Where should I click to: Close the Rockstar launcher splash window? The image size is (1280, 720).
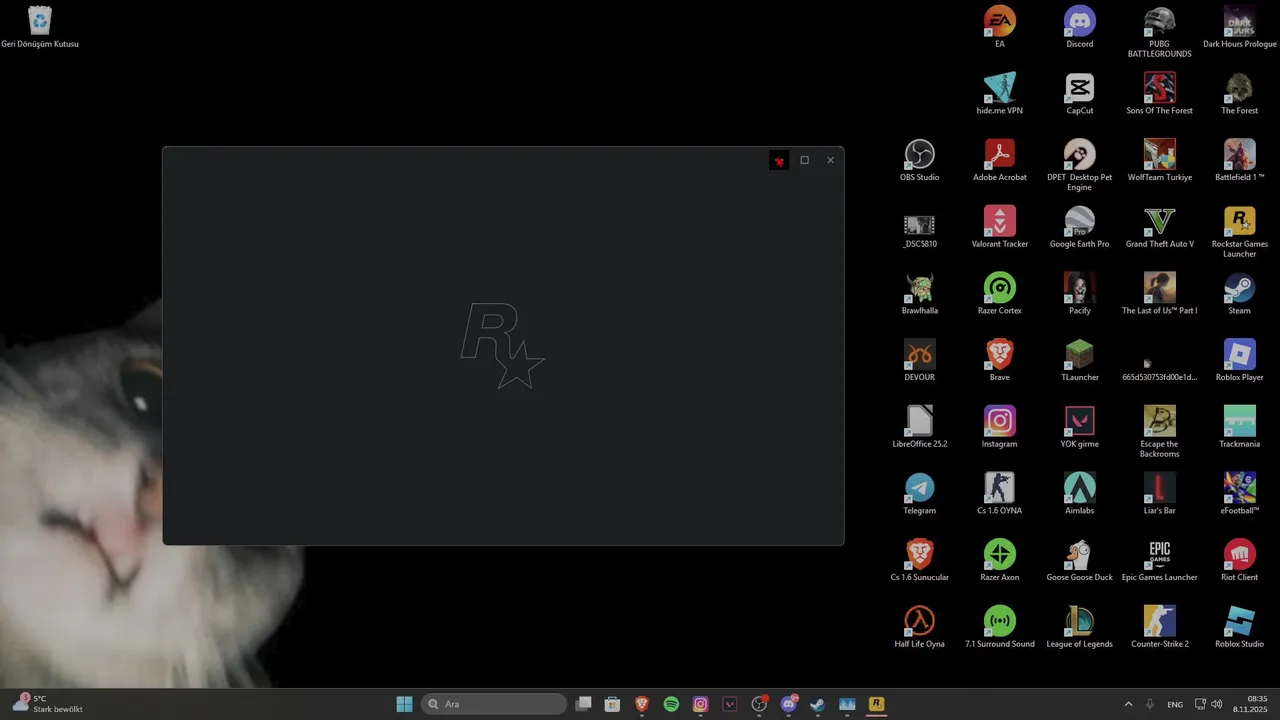point(830,160)
